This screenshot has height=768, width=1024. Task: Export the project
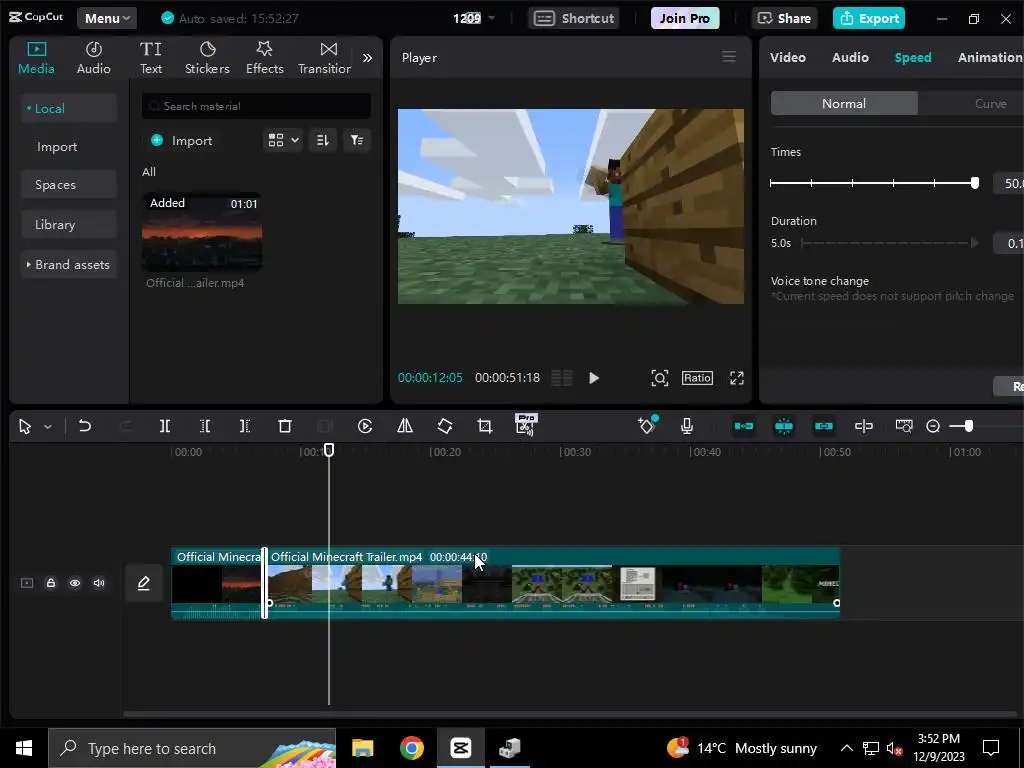click(x=869, y=18)
